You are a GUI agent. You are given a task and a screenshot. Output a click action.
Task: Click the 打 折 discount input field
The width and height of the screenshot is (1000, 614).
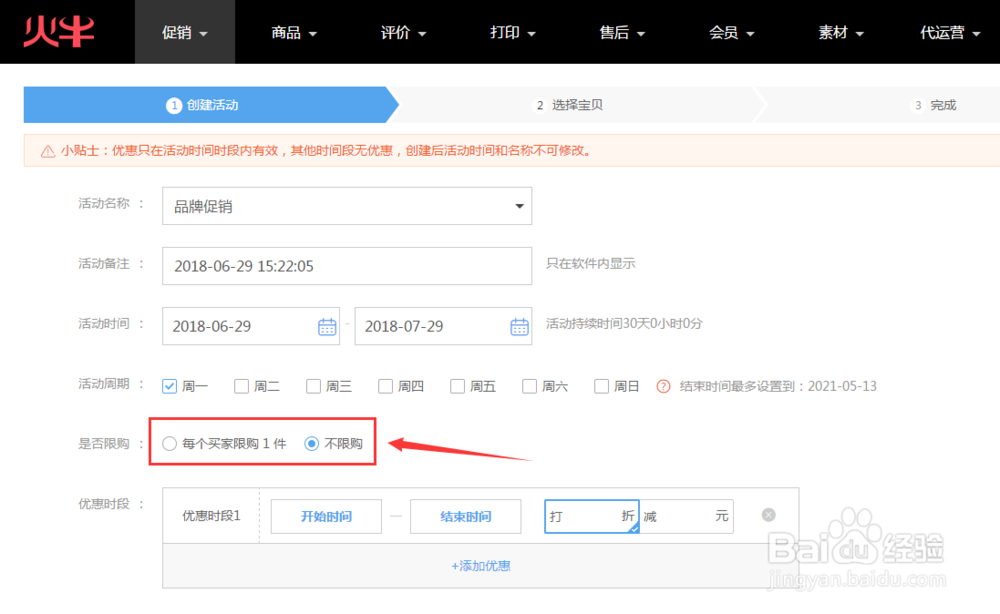[x=592, y=516]
